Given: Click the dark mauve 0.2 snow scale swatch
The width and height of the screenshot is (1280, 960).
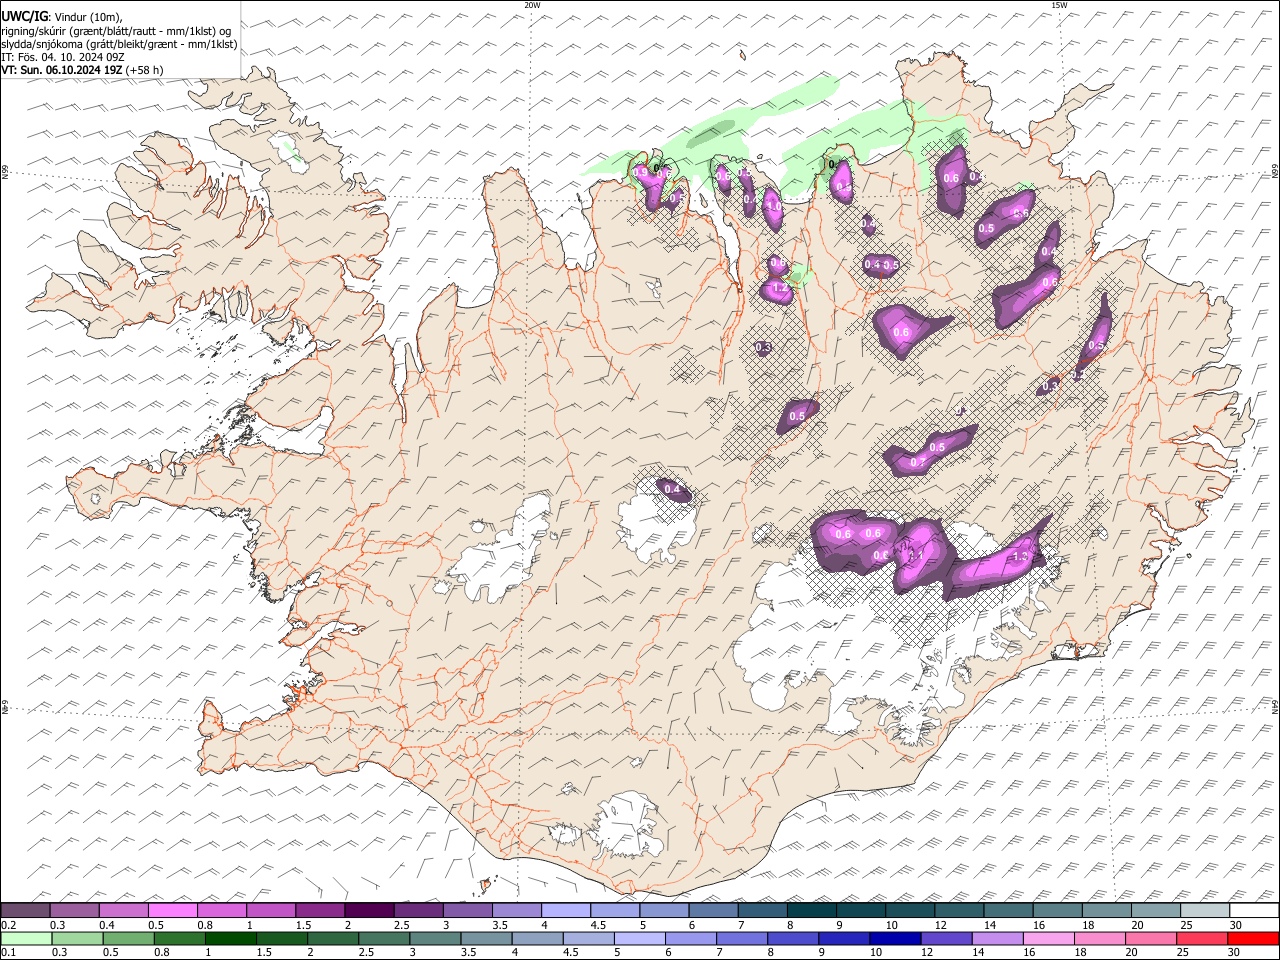Looking at the screenshot, I should (x=25, y=910).
